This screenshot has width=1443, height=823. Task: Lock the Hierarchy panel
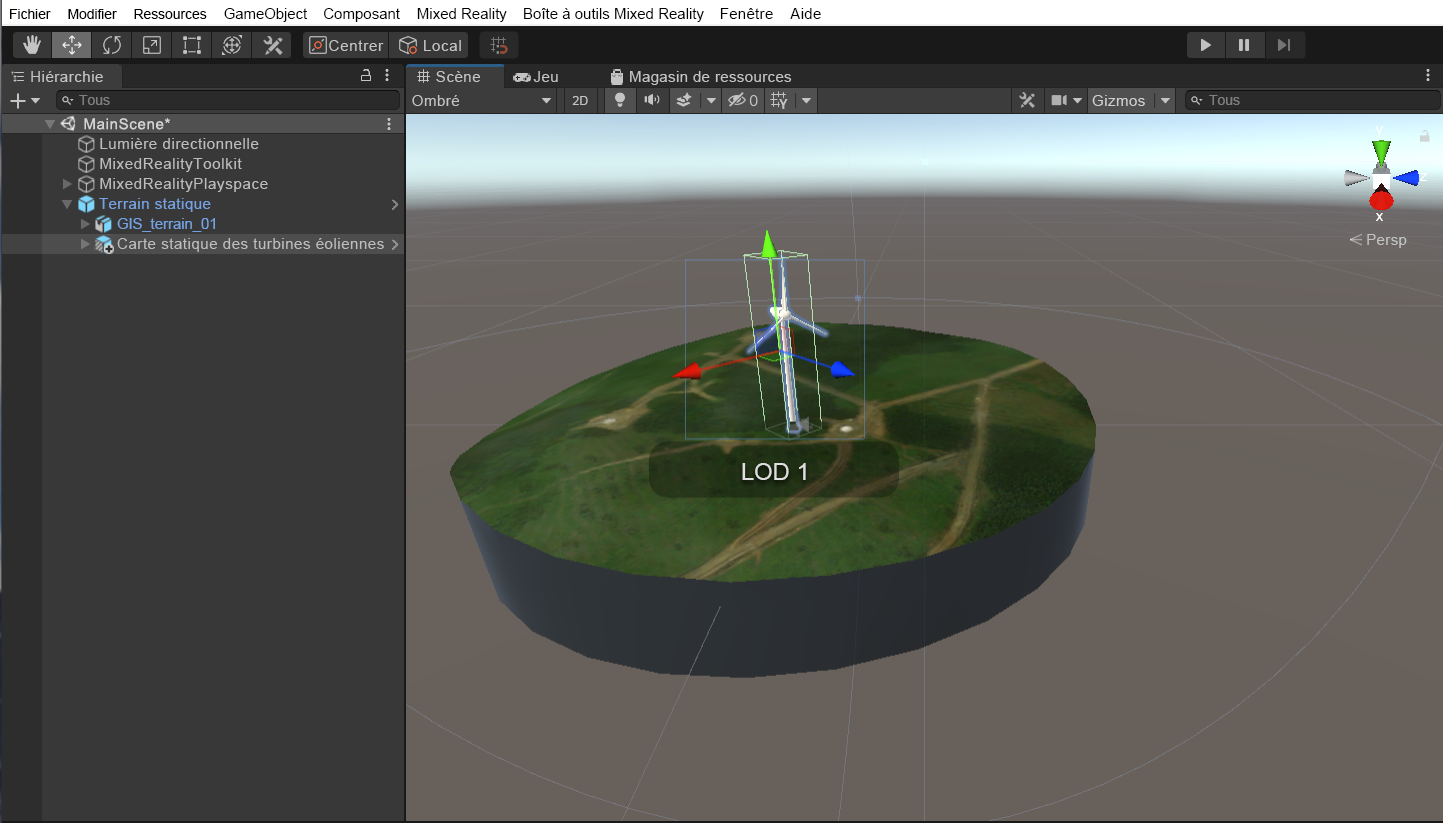tap(366, 76)
